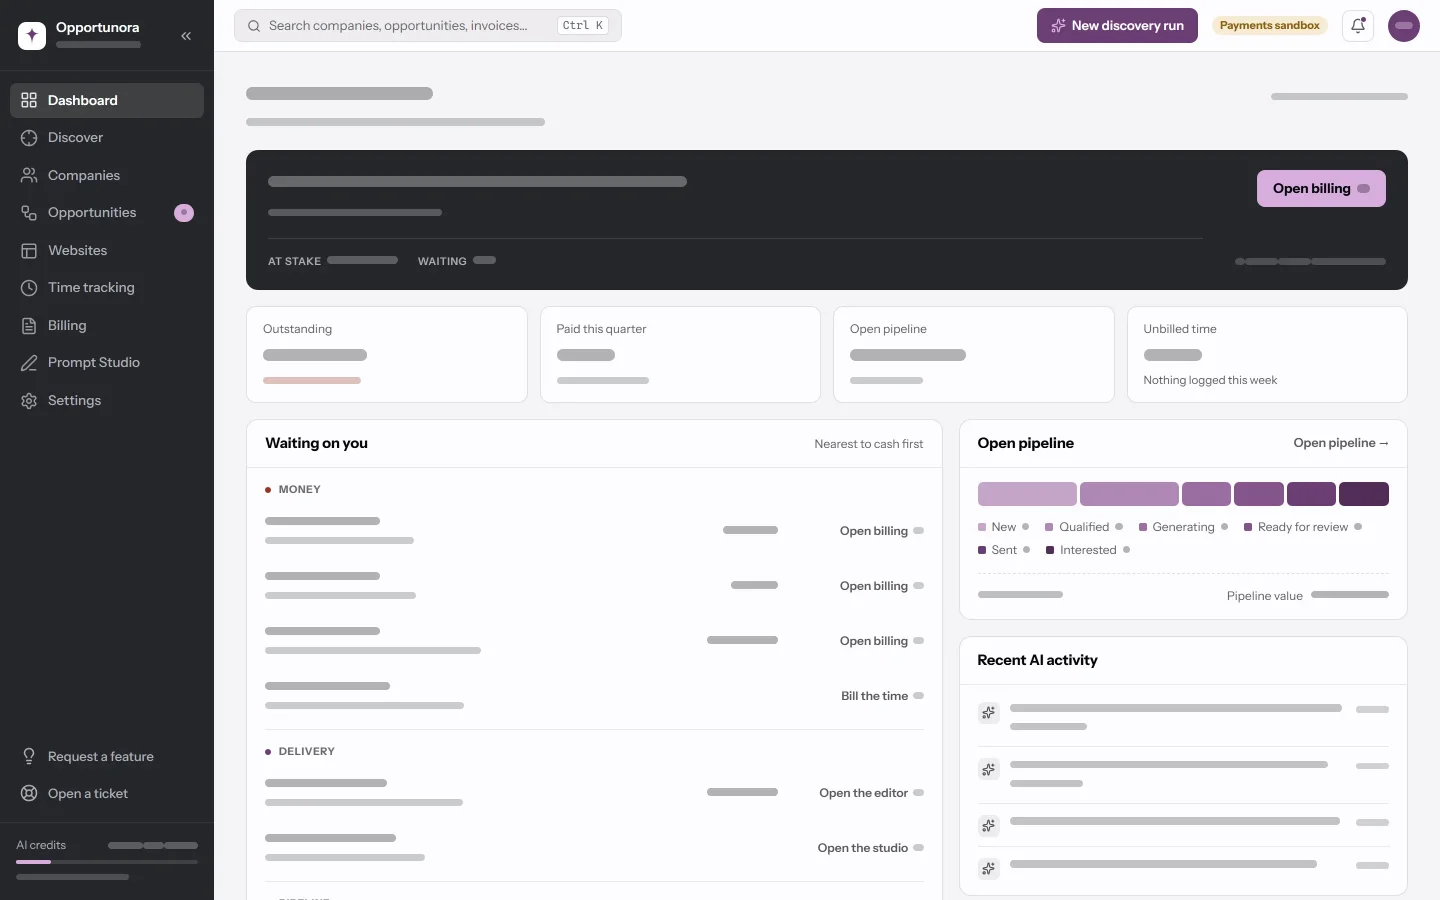Screen dimensions: 1440x900
Task: Click the Sent legend entry
Action: tap(1004, 550)
